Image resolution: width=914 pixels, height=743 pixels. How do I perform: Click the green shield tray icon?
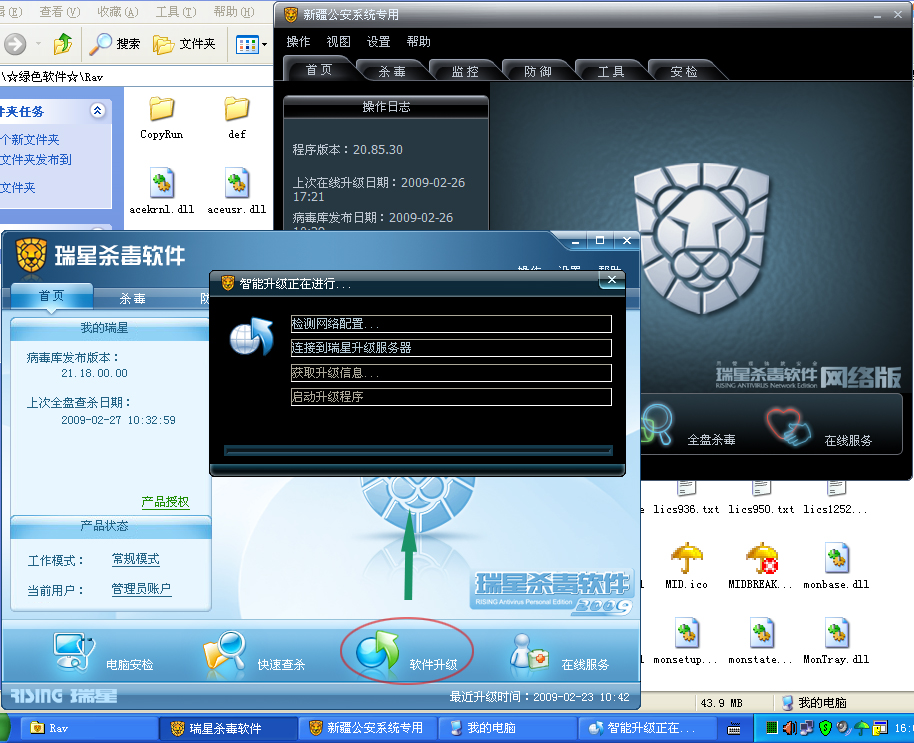(825, 727)
